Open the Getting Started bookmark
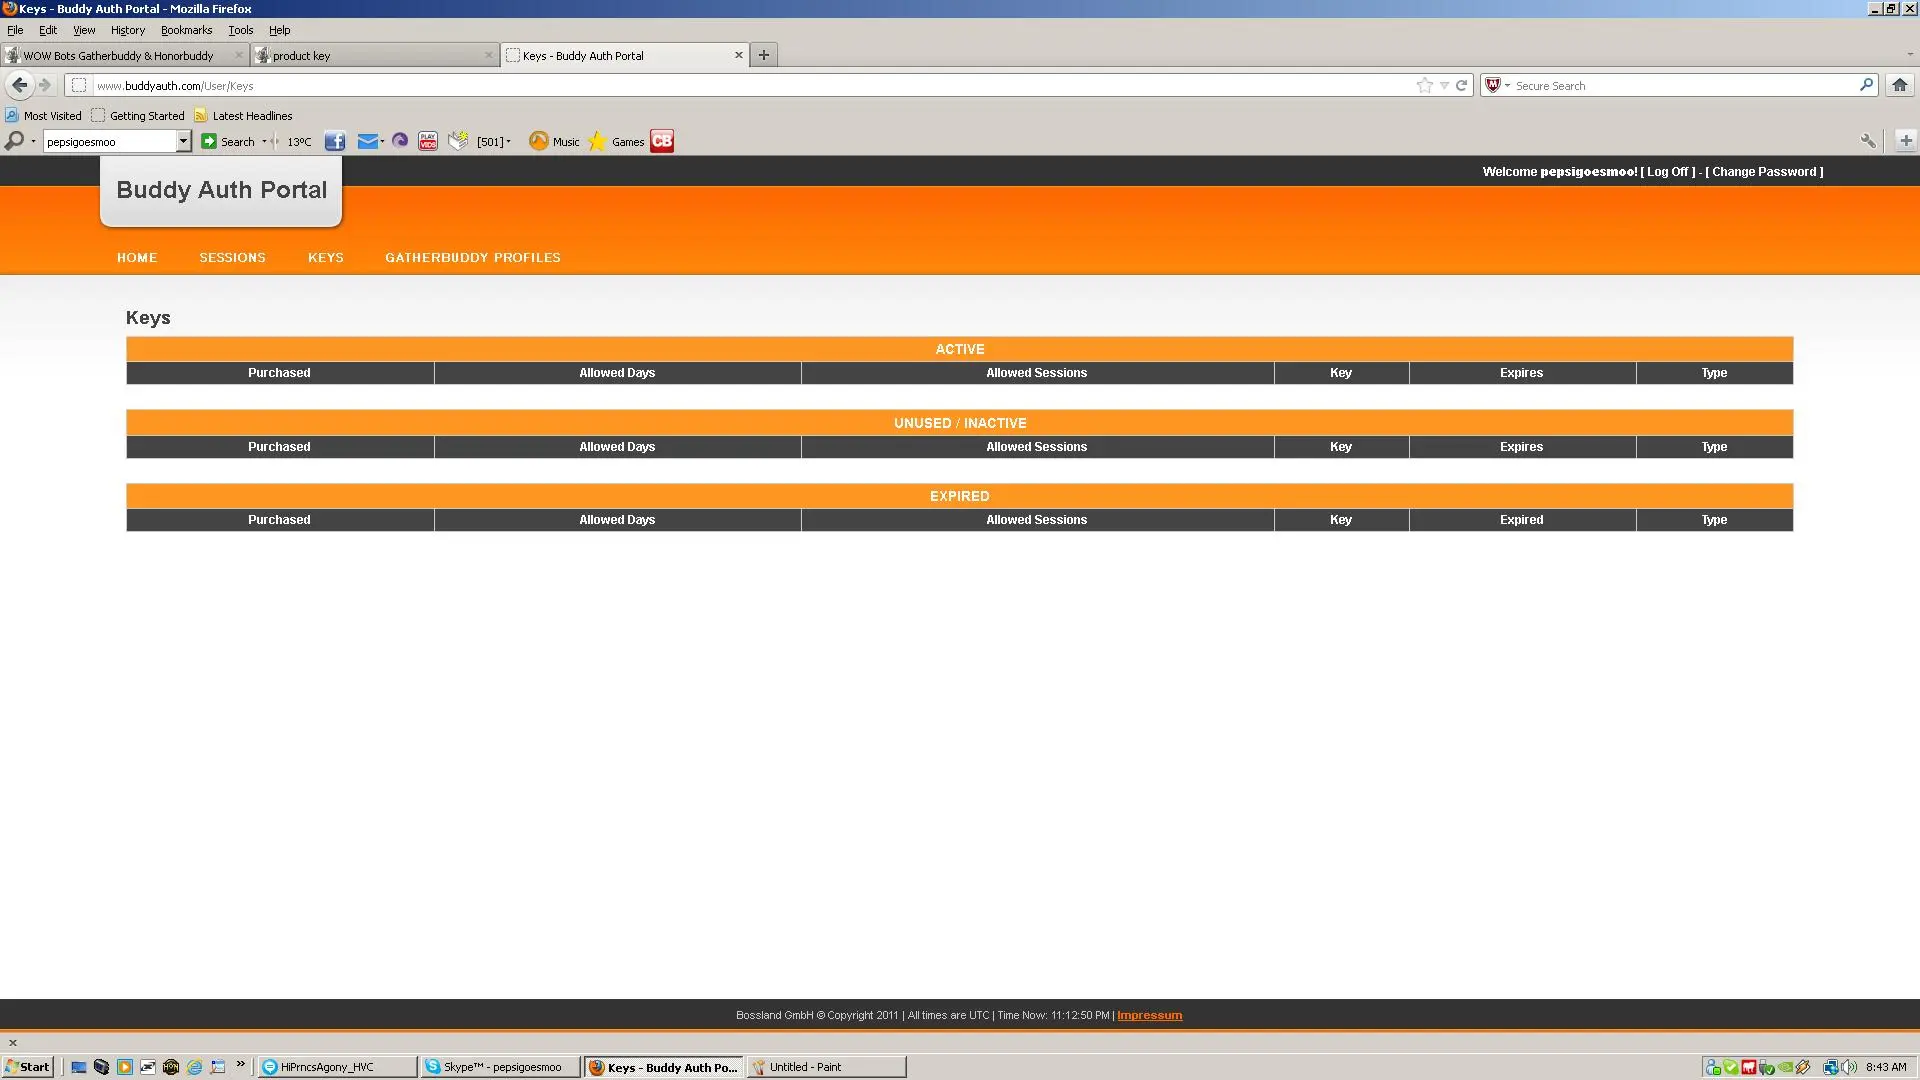This screenshot has height=1080, width=1920. pyautogui.click(x=137, y=115)
